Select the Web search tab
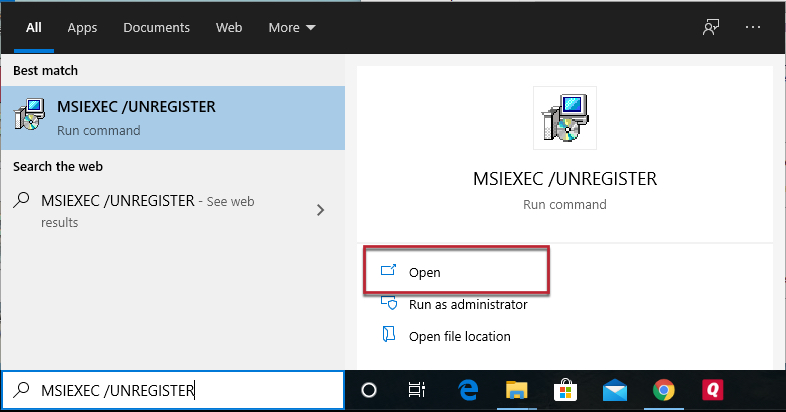Viewport: 786px width, 412px height. coord(229,28)
